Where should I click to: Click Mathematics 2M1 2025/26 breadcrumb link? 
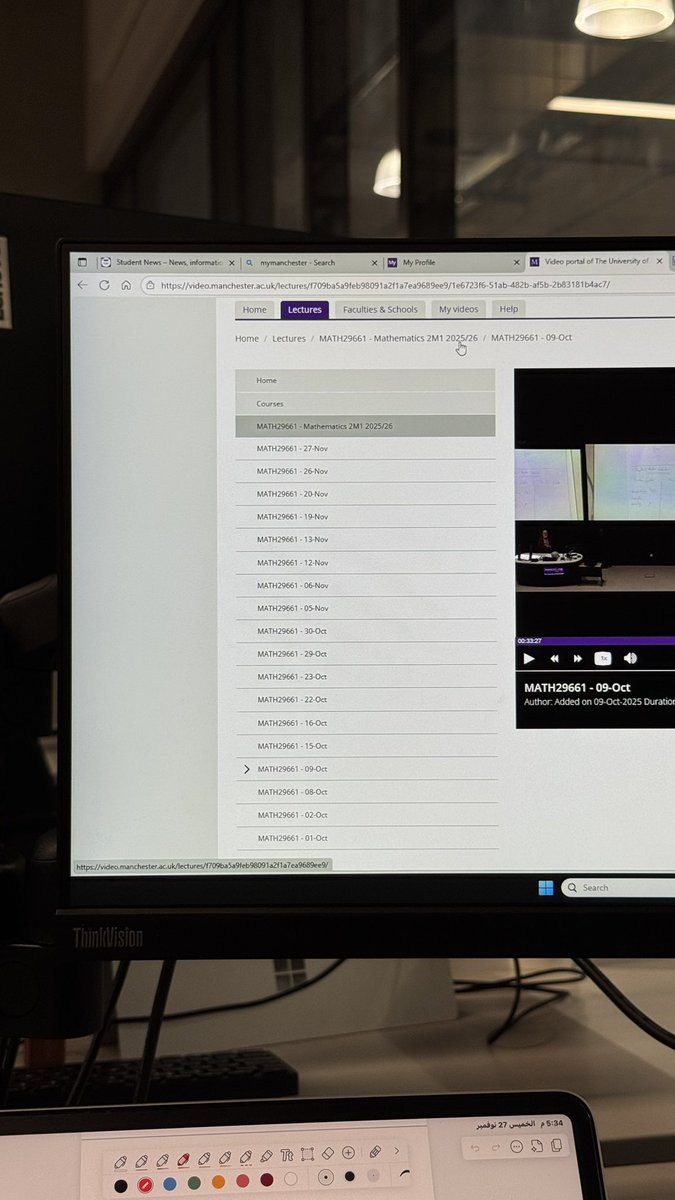398,339
